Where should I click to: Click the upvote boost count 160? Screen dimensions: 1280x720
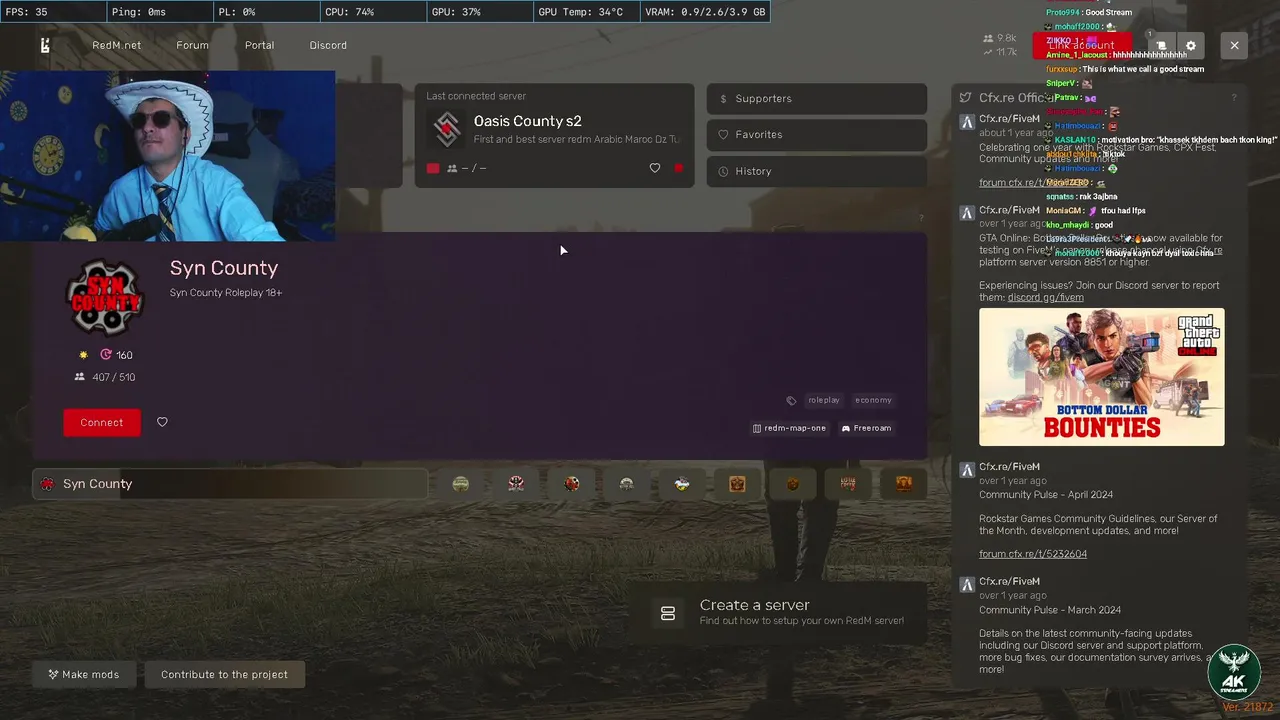click(116, 355)
